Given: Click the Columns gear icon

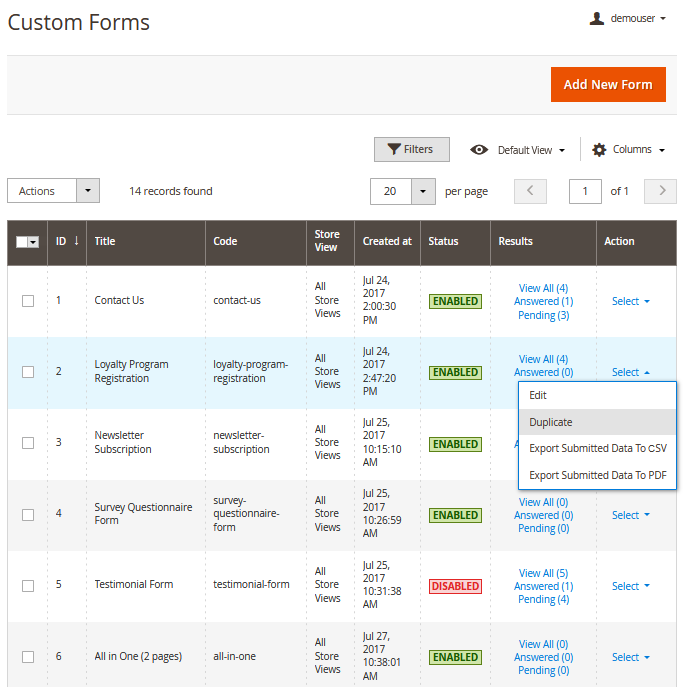Looking at the screenshot, I should (x=599, y=150).
